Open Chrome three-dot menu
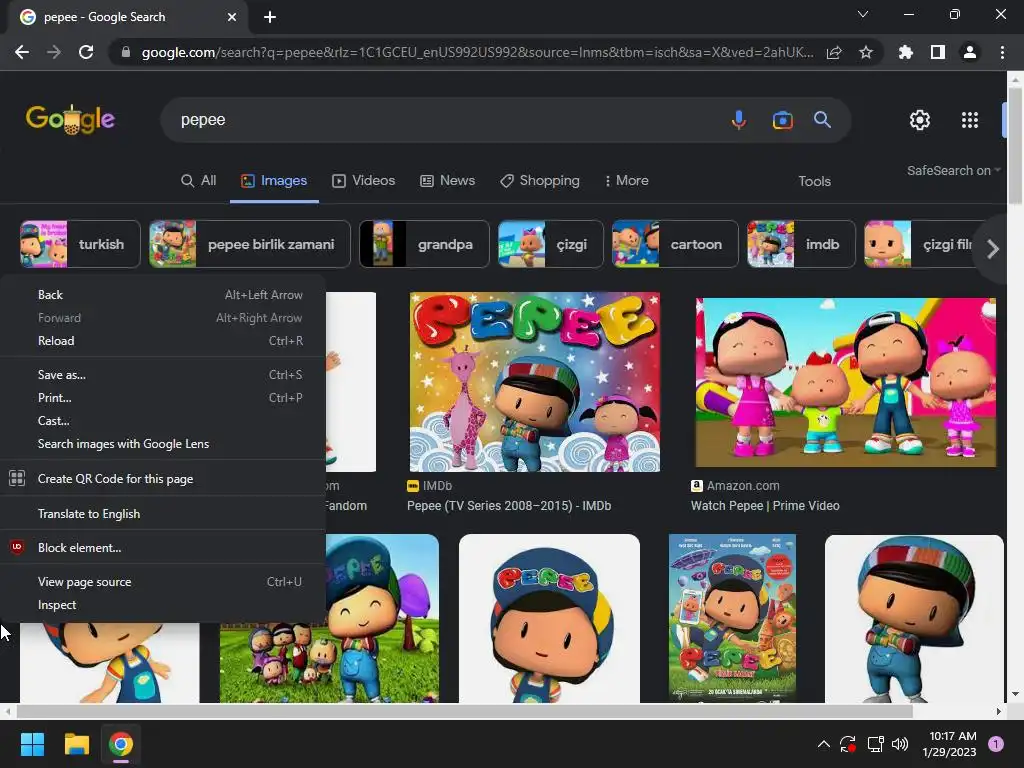Viewport: 1024px width, 768px height. pos(1002,52)
